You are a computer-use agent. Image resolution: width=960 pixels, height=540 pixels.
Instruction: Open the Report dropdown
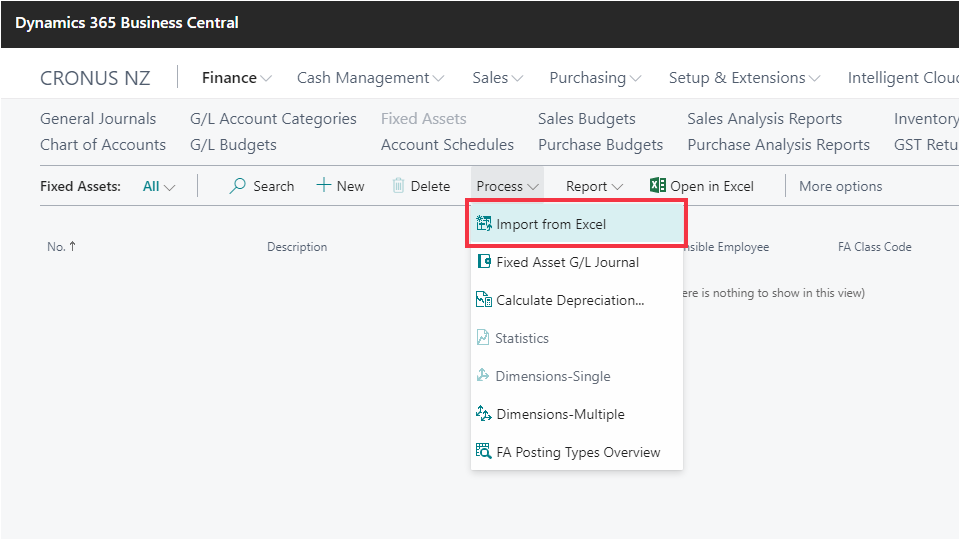(594, 186)
